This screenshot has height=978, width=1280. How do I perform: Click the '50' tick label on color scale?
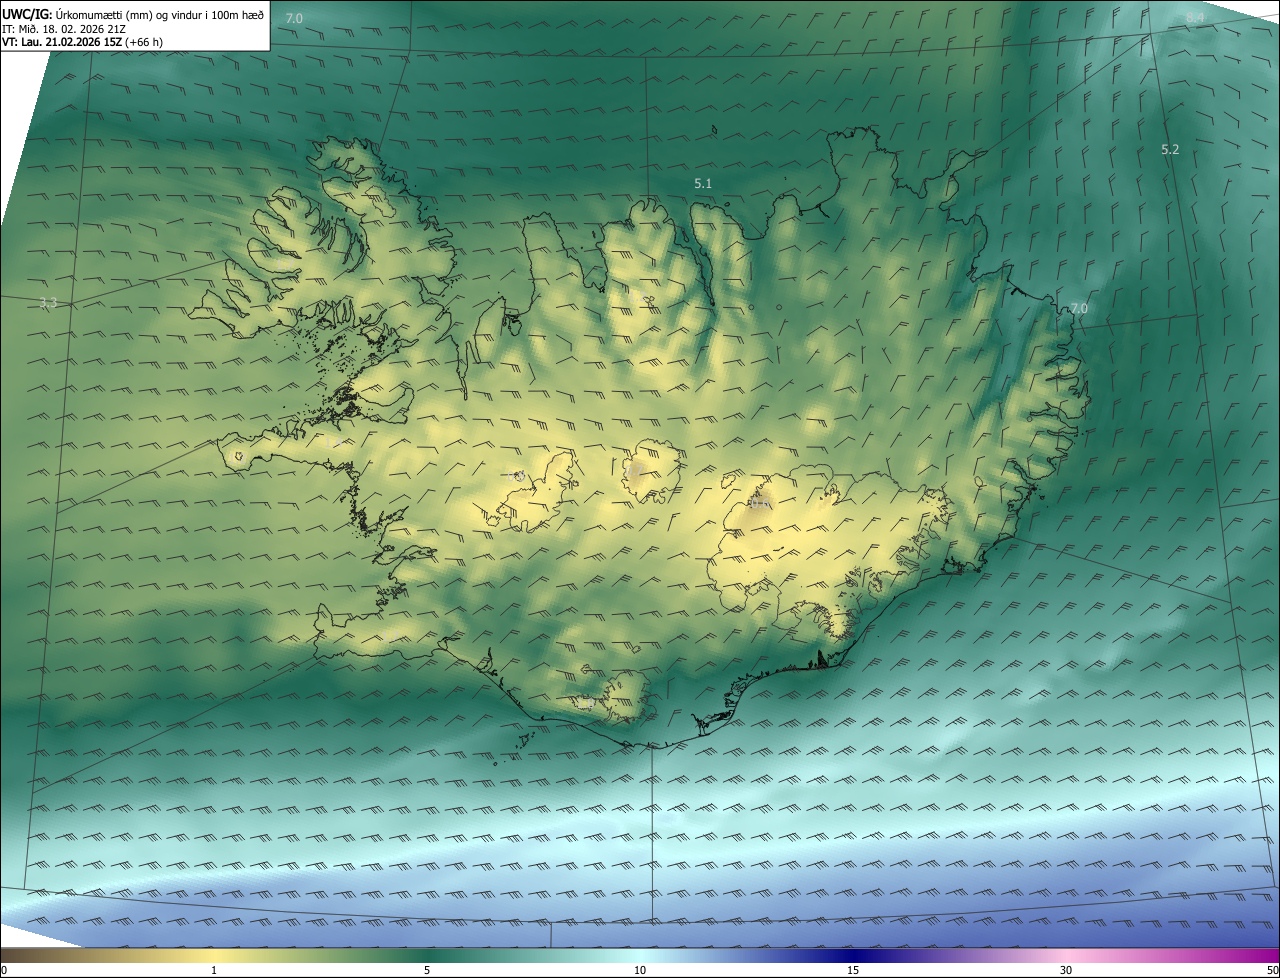coord(1272,970)
